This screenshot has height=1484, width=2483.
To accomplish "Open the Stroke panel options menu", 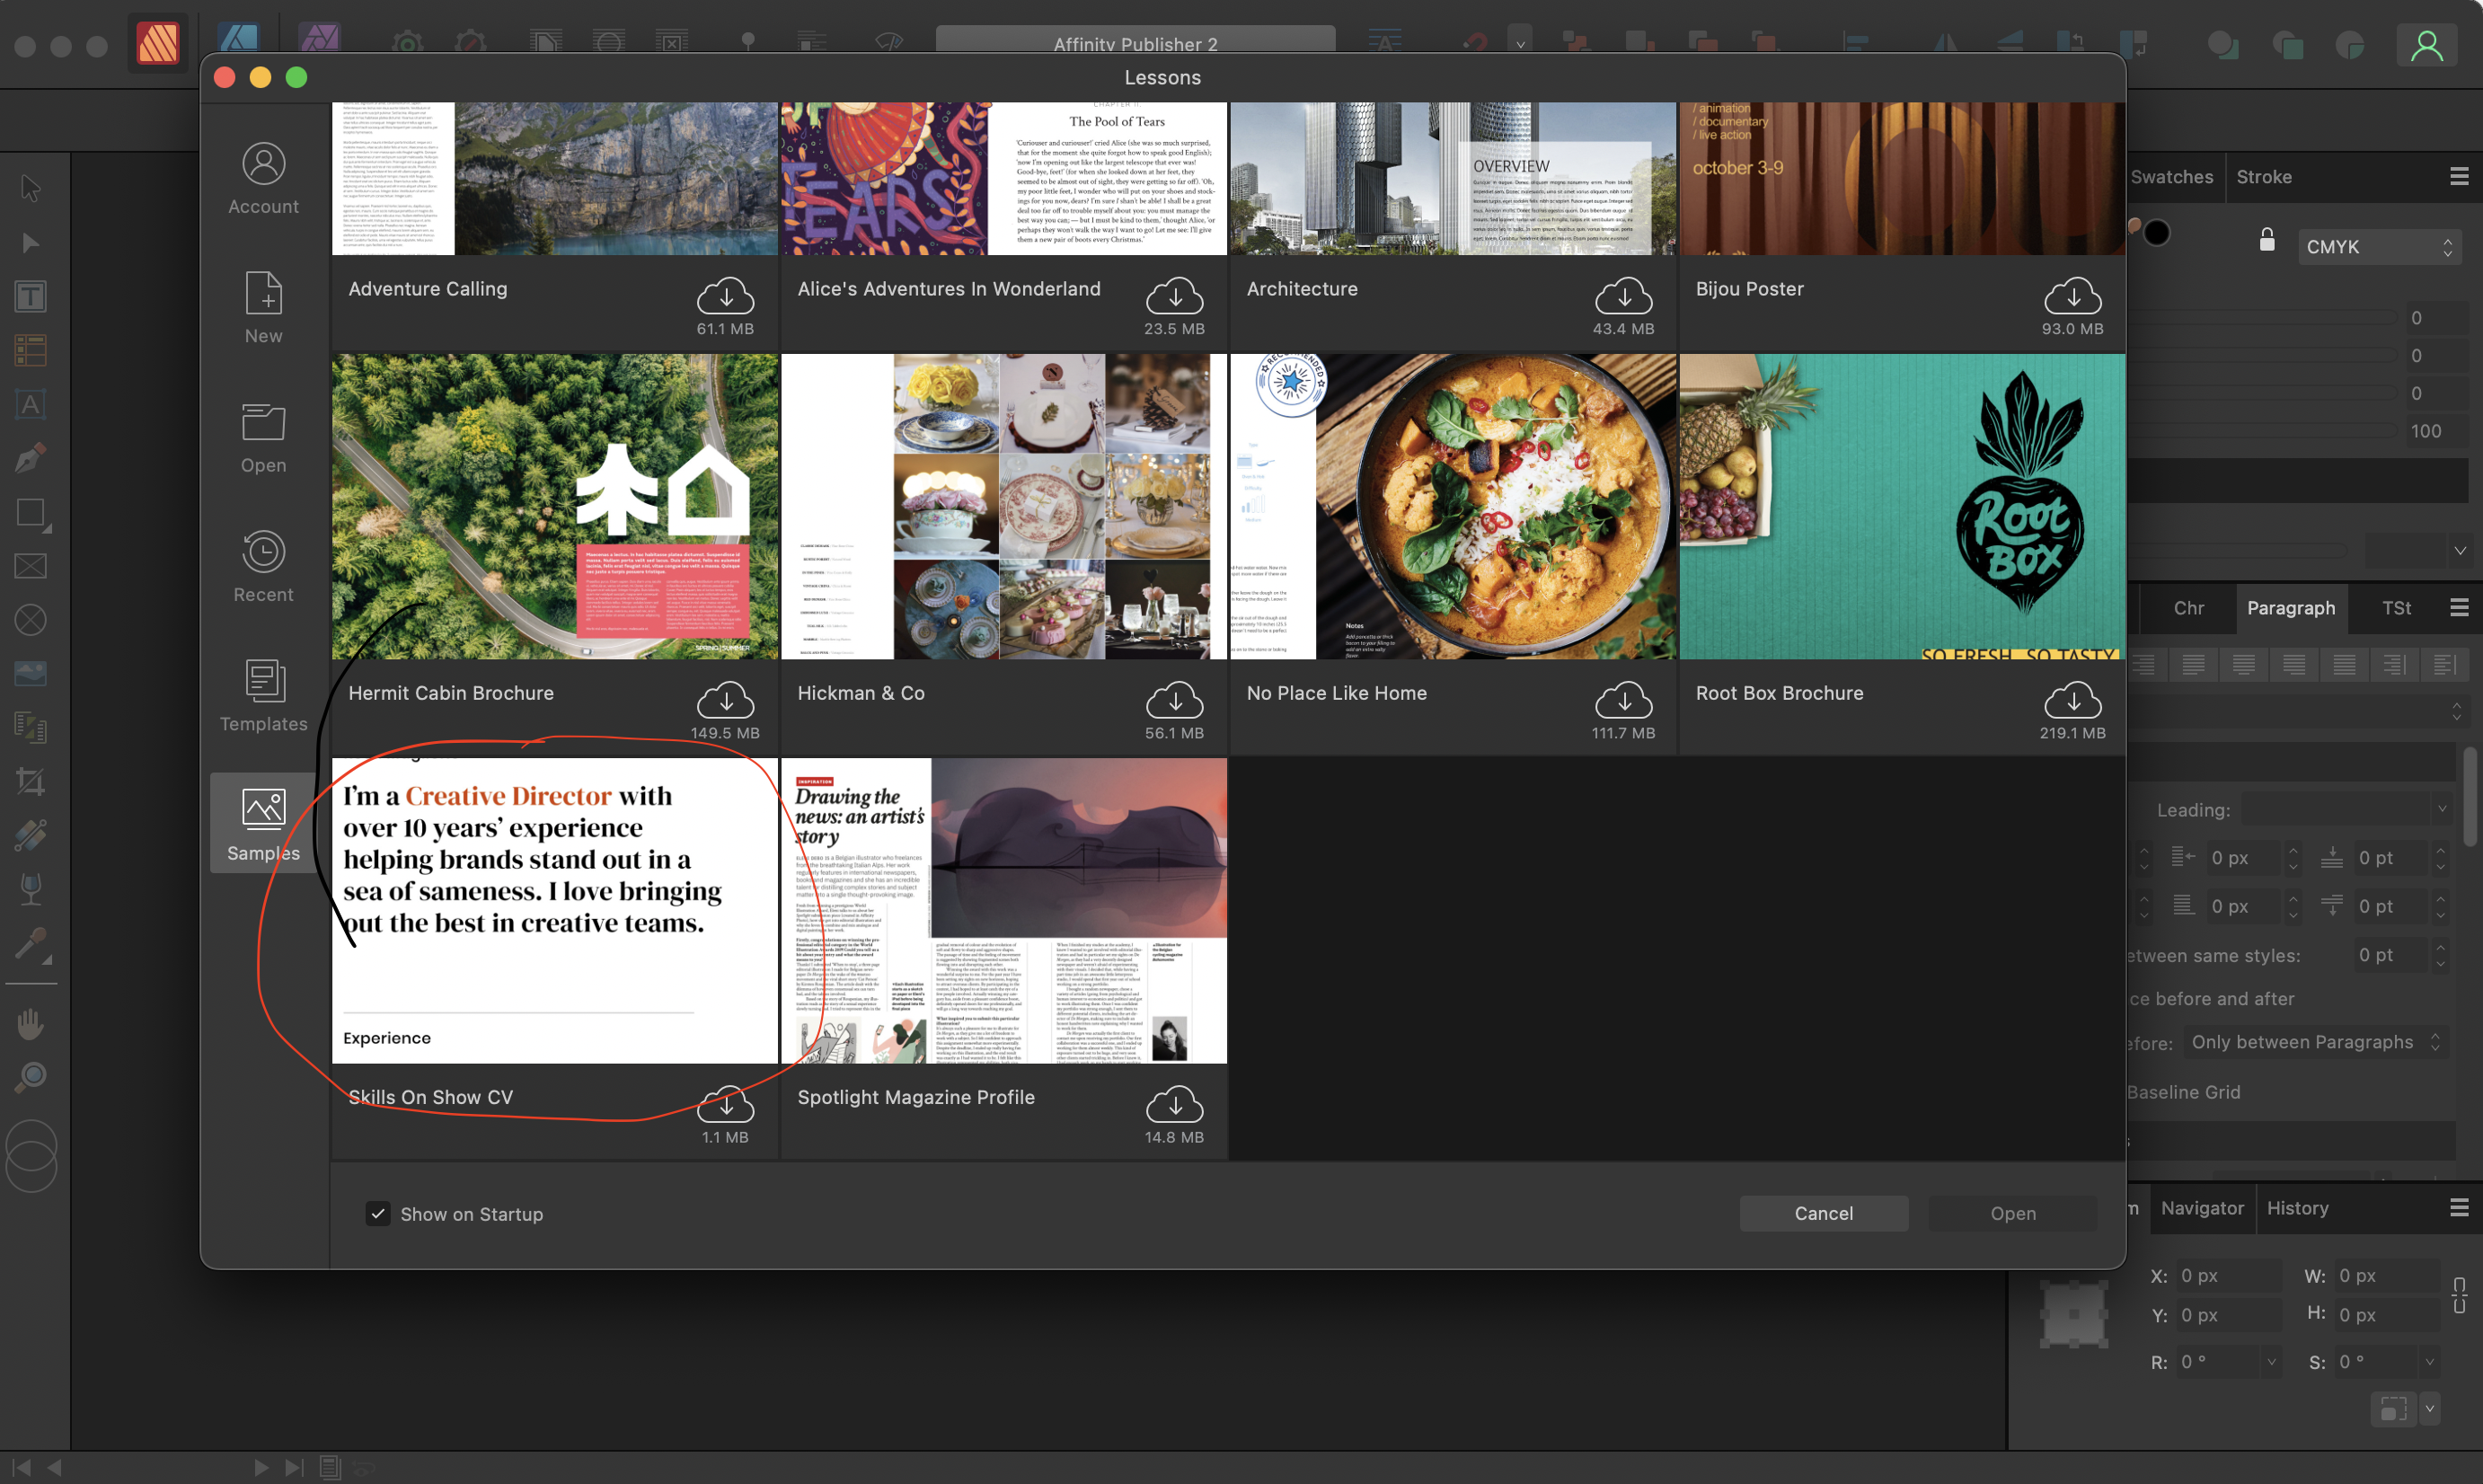I will coord(2458,177).
